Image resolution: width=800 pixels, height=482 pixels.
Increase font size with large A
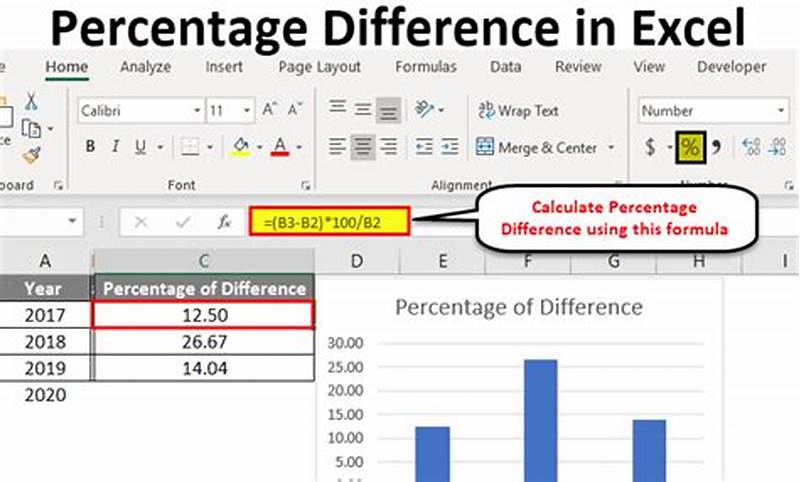click(x=269, y=110)
